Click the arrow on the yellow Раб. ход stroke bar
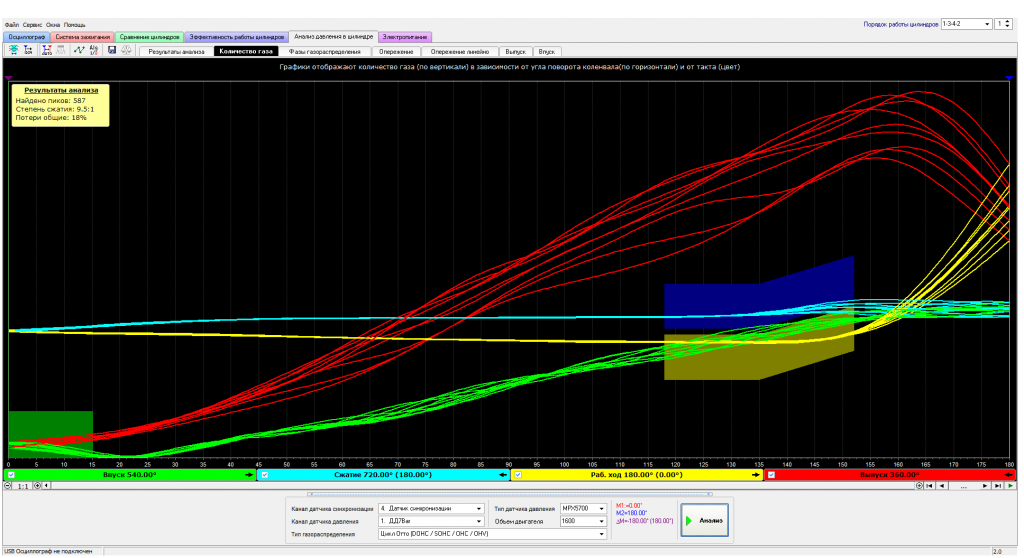Image resolution: width=1024 pixels, height=558 pixels. point(756,475)
